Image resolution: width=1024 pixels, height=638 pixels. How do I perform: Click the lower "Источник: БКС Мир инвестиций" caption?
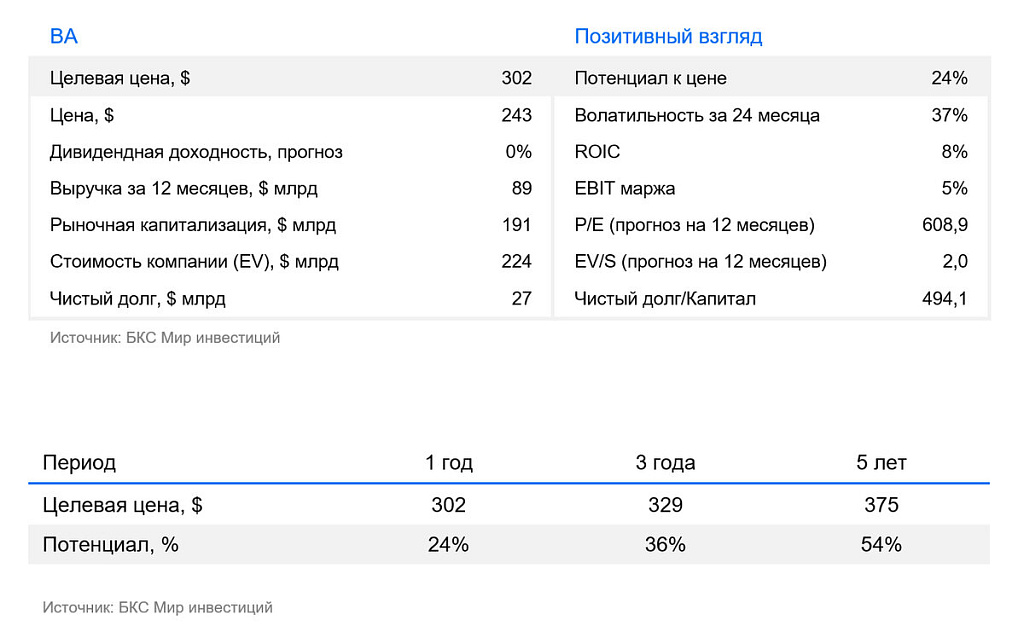coord(157,607)
